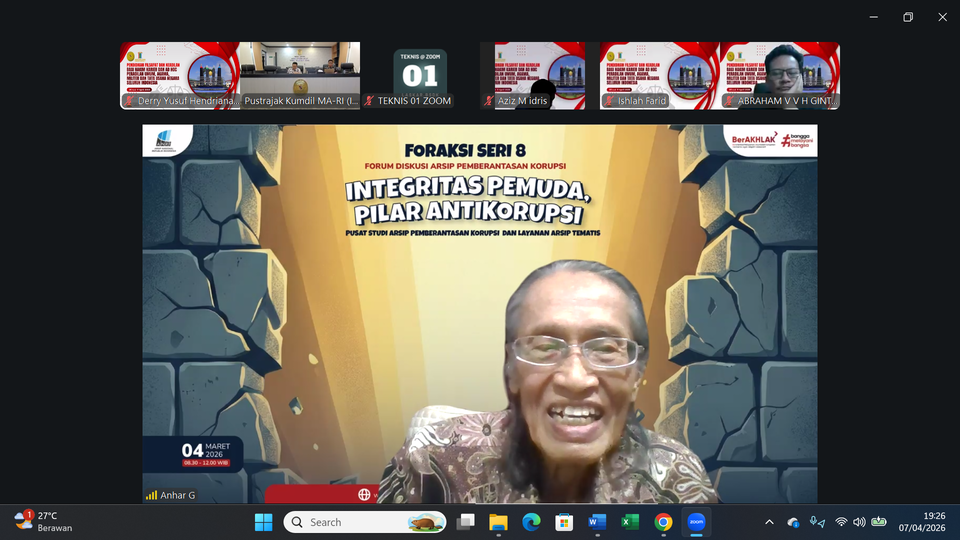Click muted microphone icon on TEKNIS 01 ZOOM
960x540 pixels.
tap(369, 100)
